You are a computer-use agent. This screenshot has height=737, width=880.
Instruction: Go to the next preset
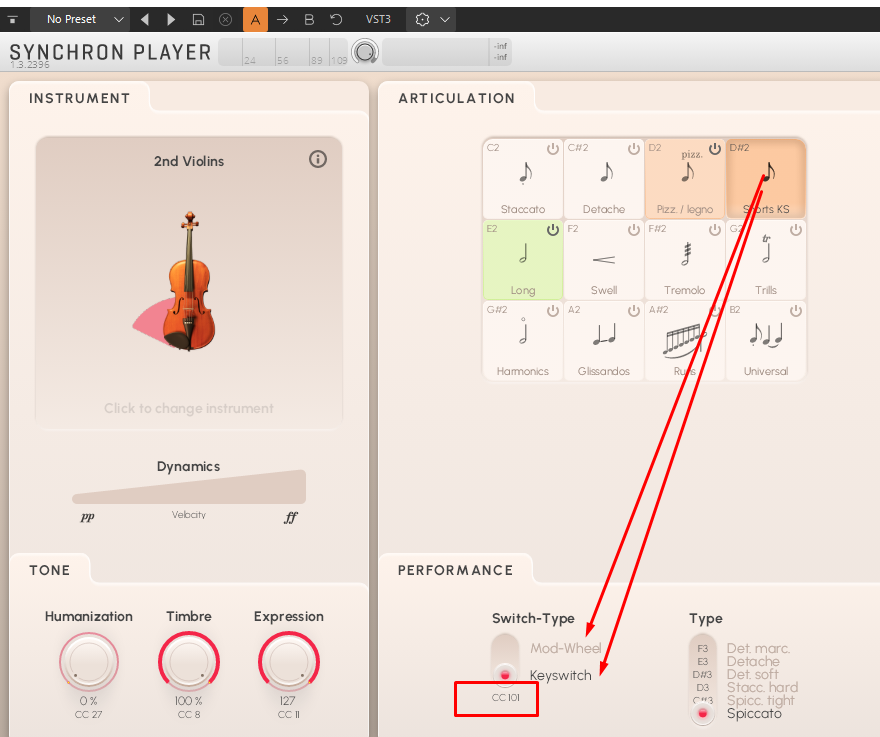click(171, 20)
